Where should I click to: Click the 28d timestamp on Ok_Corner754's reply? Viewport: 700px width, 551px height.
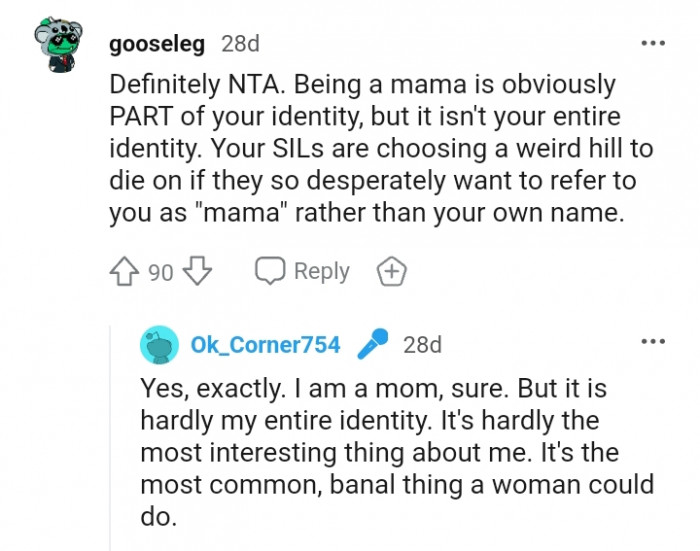422,345
